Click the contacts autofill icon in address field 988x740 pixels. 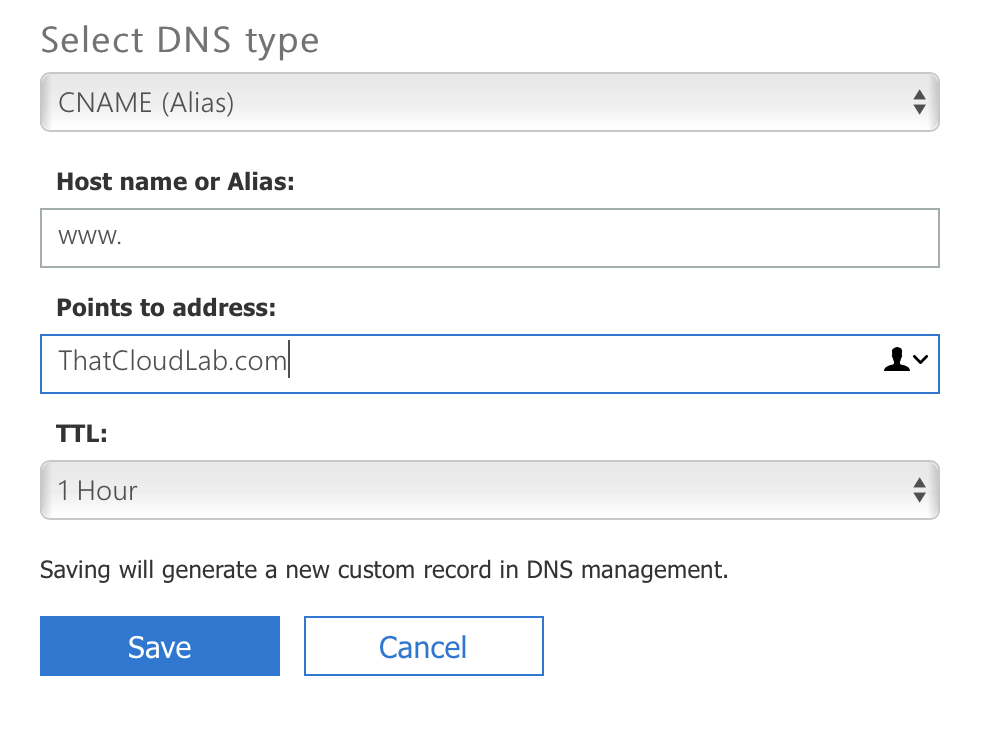pos(896,362)
